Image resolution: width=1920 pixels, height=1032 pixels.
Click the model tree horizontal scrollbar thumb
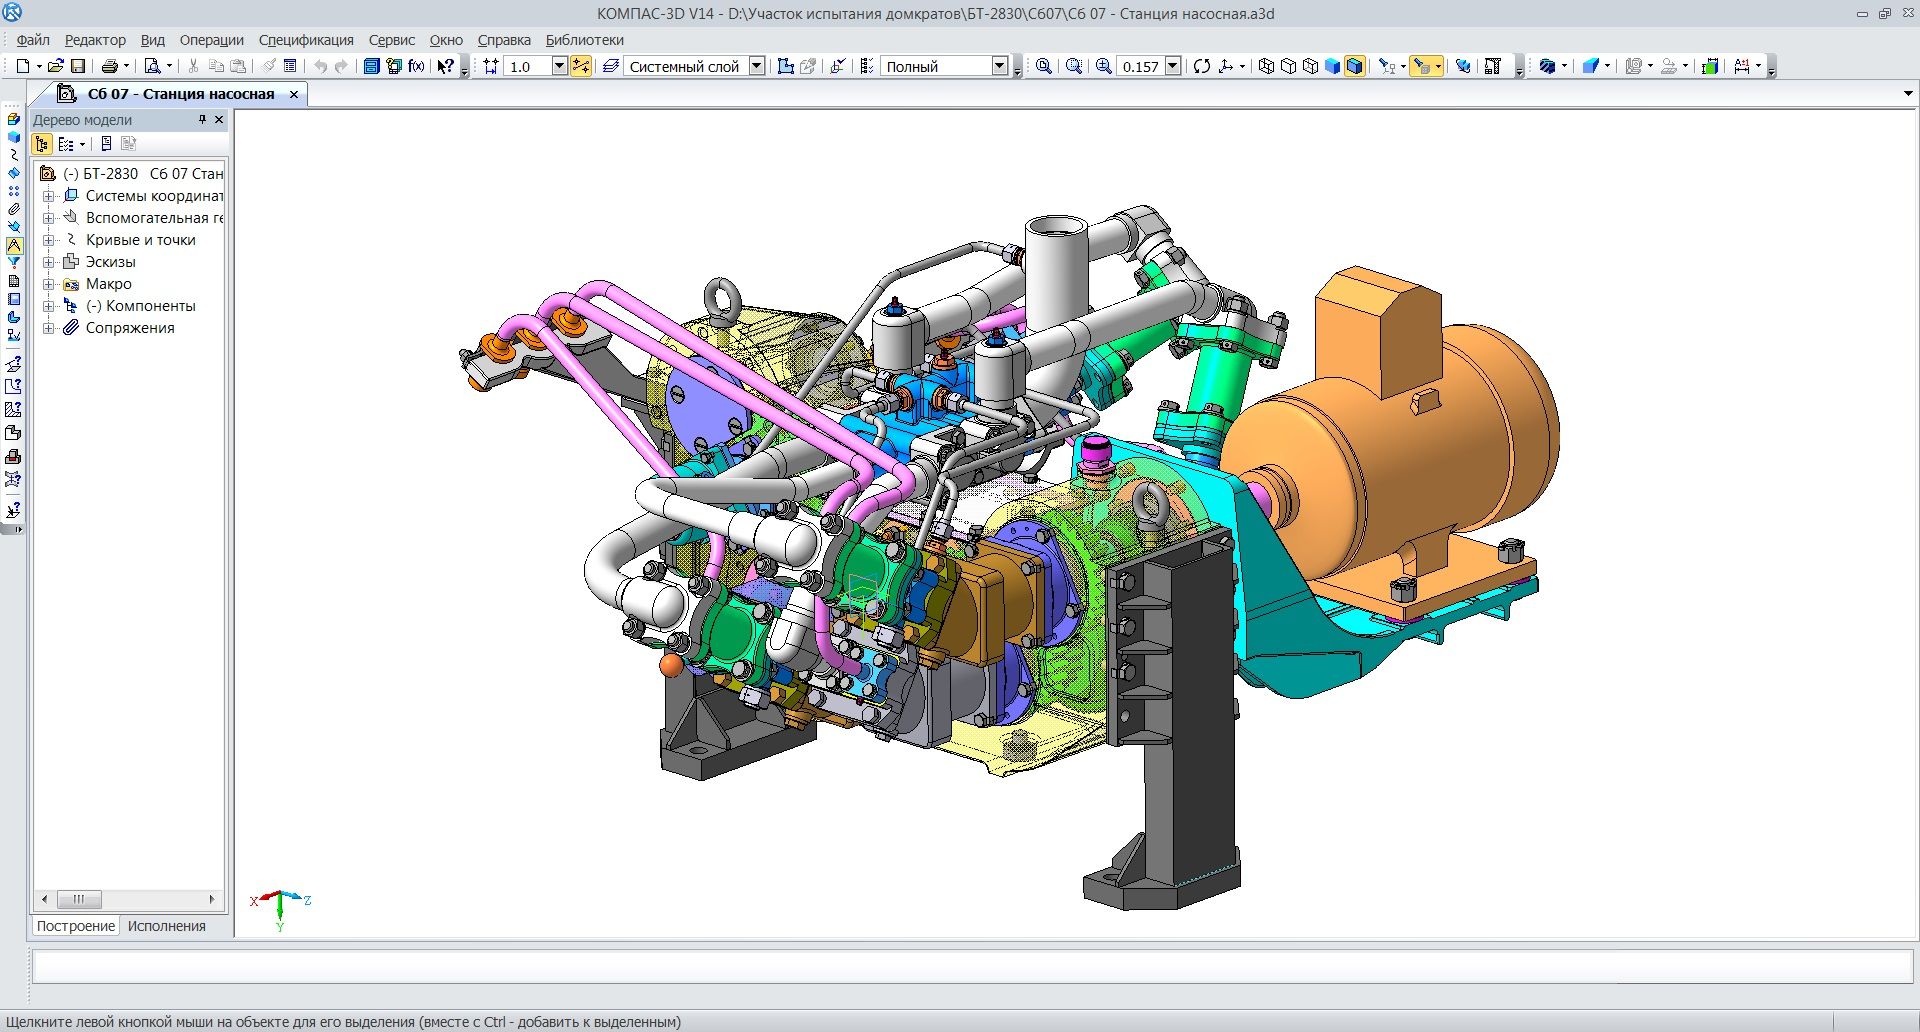[79, 899]
